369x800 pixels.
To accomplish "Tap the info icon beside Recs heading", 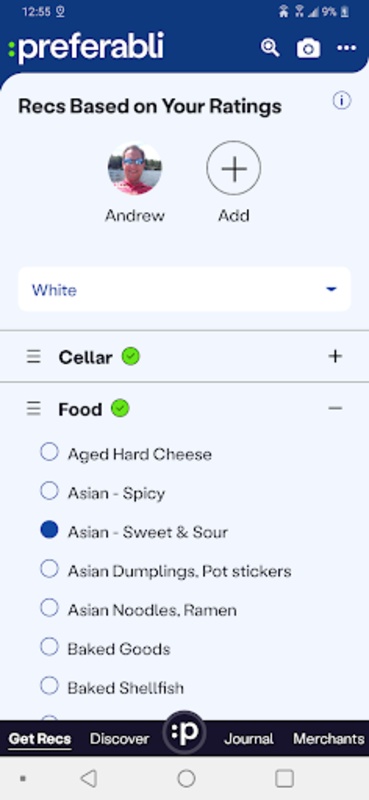I will tap(341, 101).
